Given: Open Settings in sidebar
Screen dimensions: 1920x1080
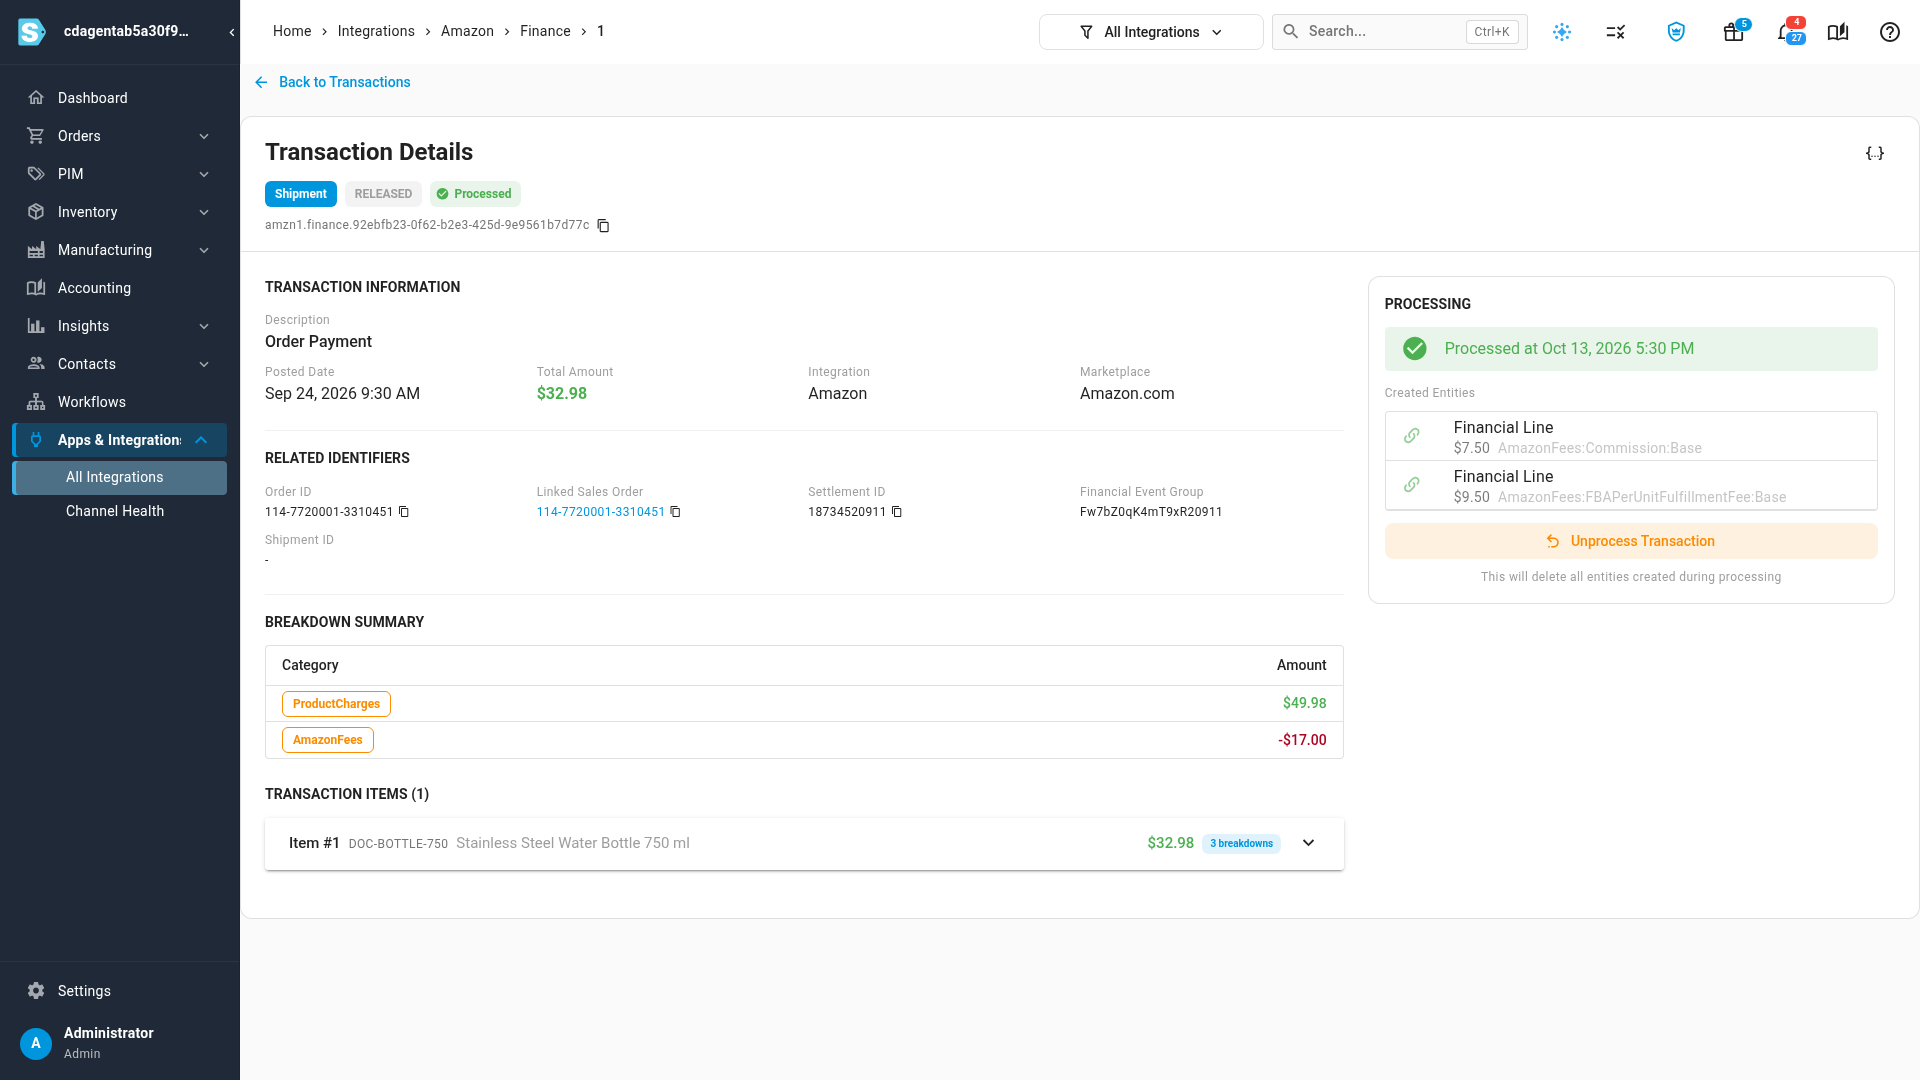Looking at the screenshot, I should click(120, 991).
